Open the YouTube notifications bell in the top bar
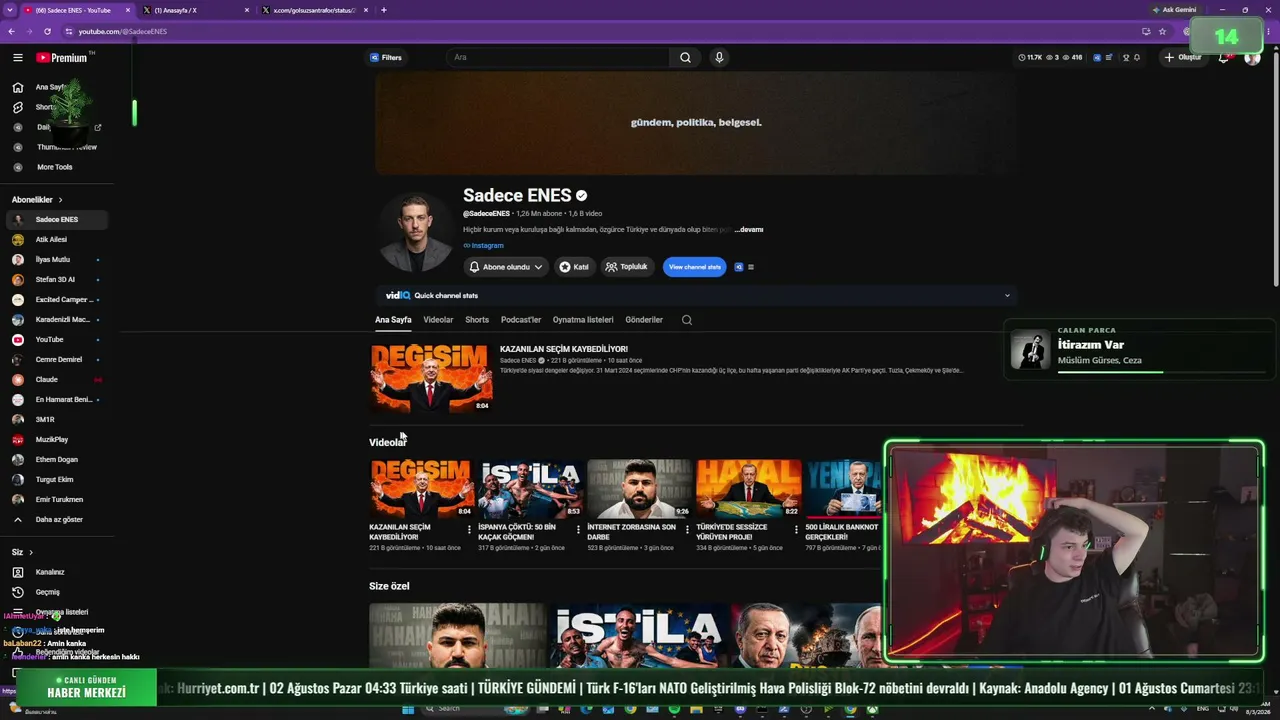This screenshot has width=1280, height=720. point(1223,57)
